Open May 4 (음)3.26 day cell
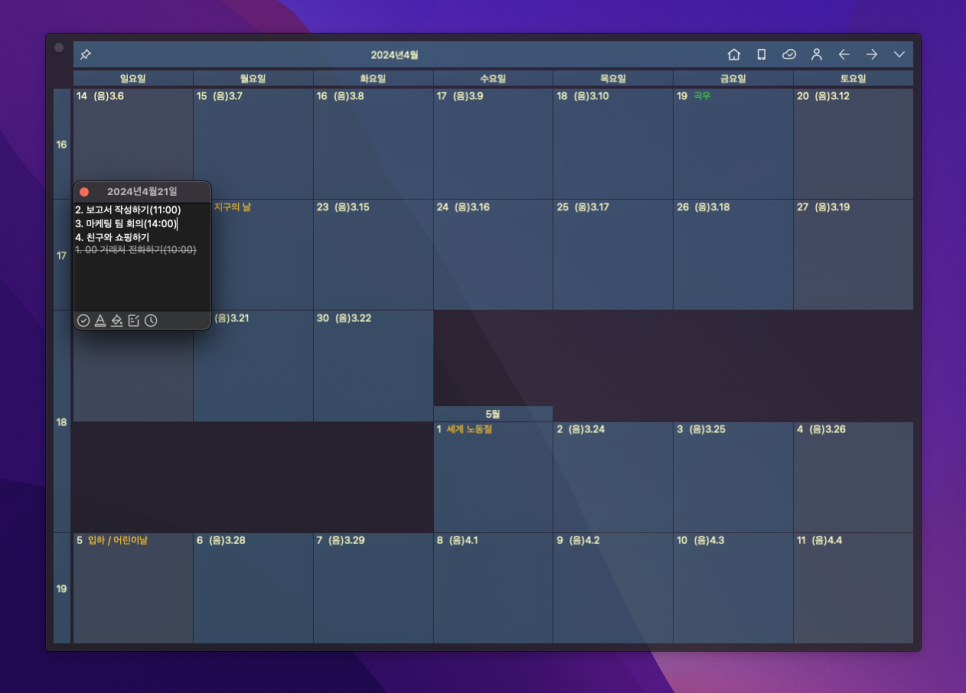This screenshot has width=966, height=693. pos(853,477)
